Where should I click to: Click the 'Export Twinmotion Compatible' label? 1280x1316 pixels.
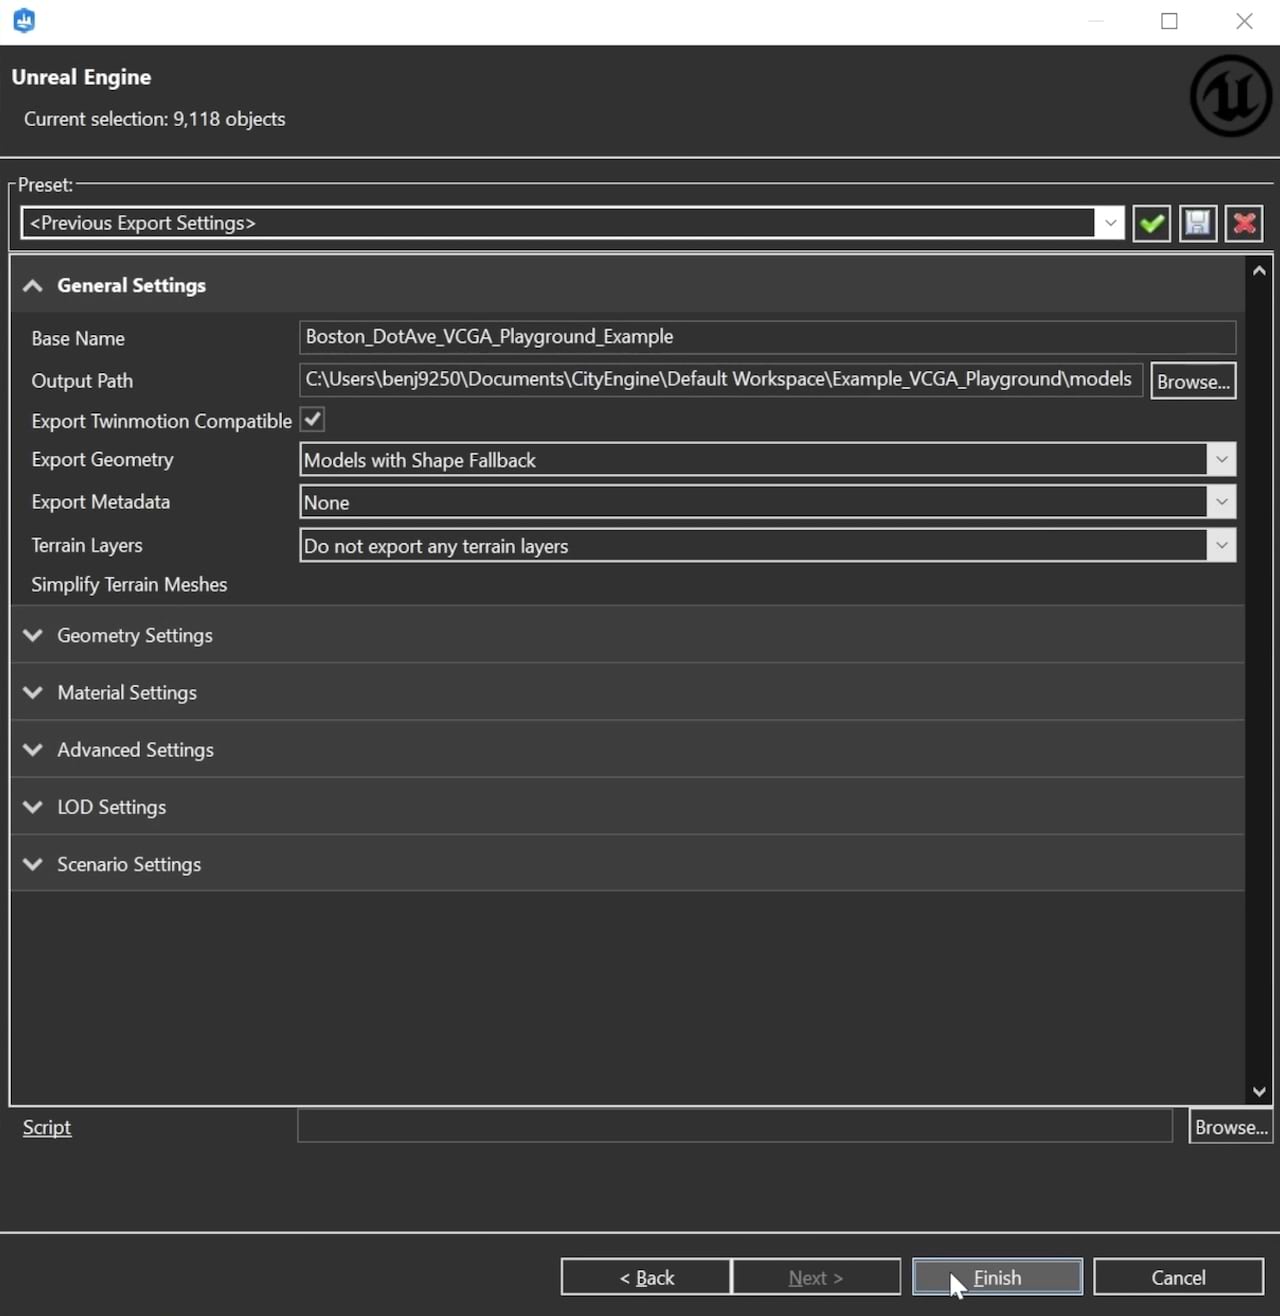(161, 421)
